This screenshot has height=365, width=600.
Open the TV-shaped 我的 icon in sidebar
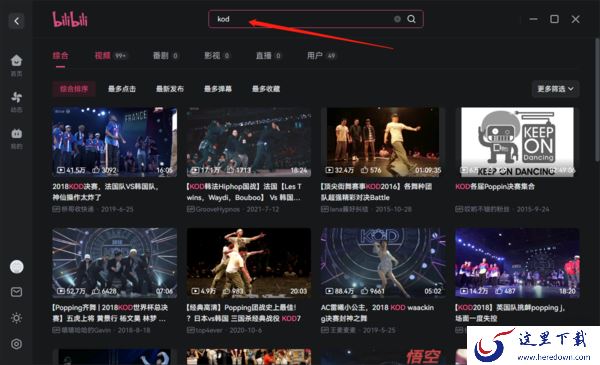(x=16, y=134)
